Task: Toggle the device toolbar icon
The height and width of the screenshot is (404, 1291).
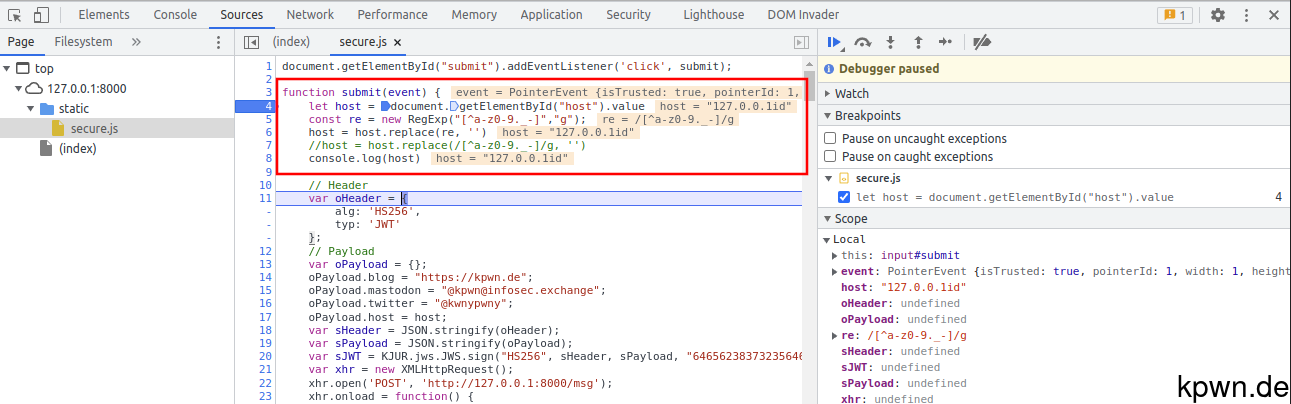Action: (42, 15)
